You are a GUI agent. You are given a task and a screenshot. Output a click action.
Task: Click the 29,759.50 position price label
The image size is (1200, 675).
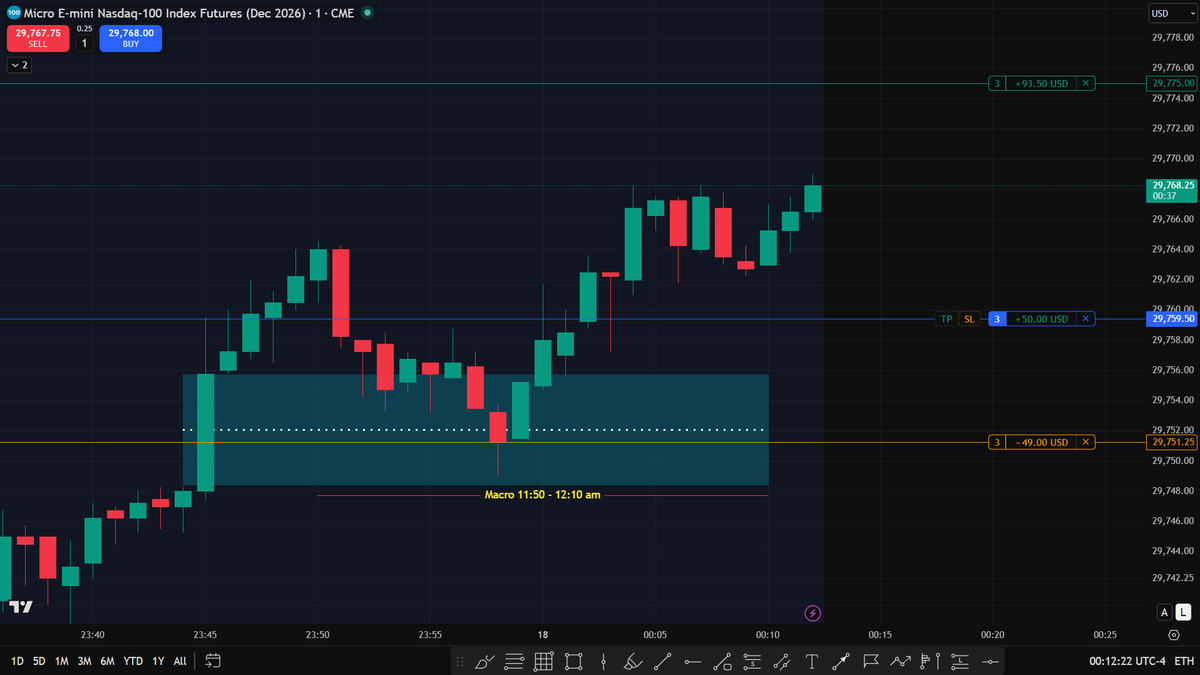point(1173,319)
